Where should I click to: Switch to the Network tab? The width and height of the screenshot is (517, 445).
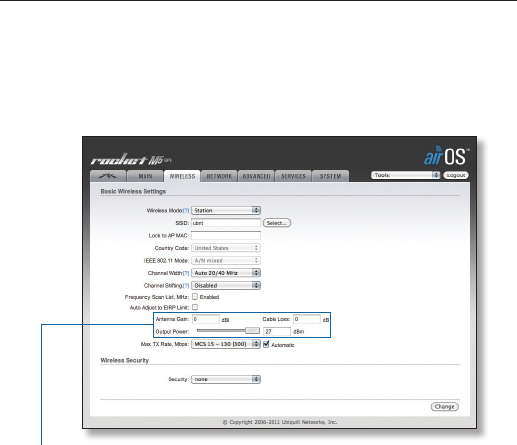[x=219, y=176]
